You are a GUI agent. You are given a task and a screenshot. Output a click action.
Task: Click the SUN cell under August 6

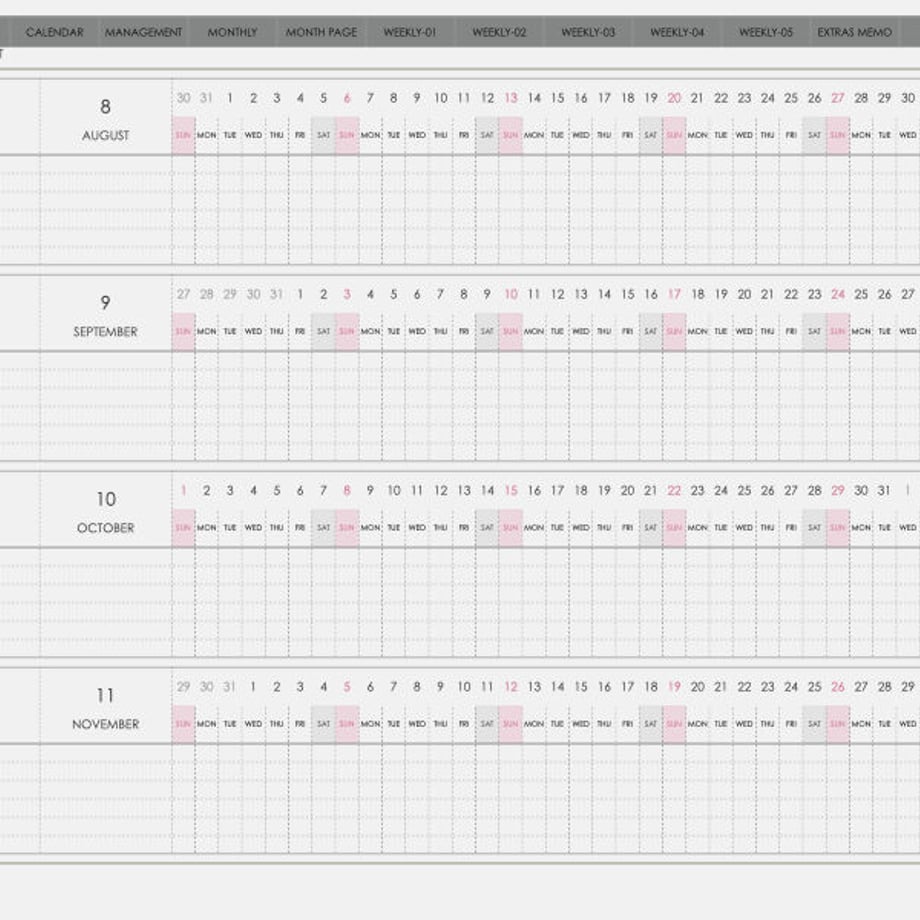[347, 136]
